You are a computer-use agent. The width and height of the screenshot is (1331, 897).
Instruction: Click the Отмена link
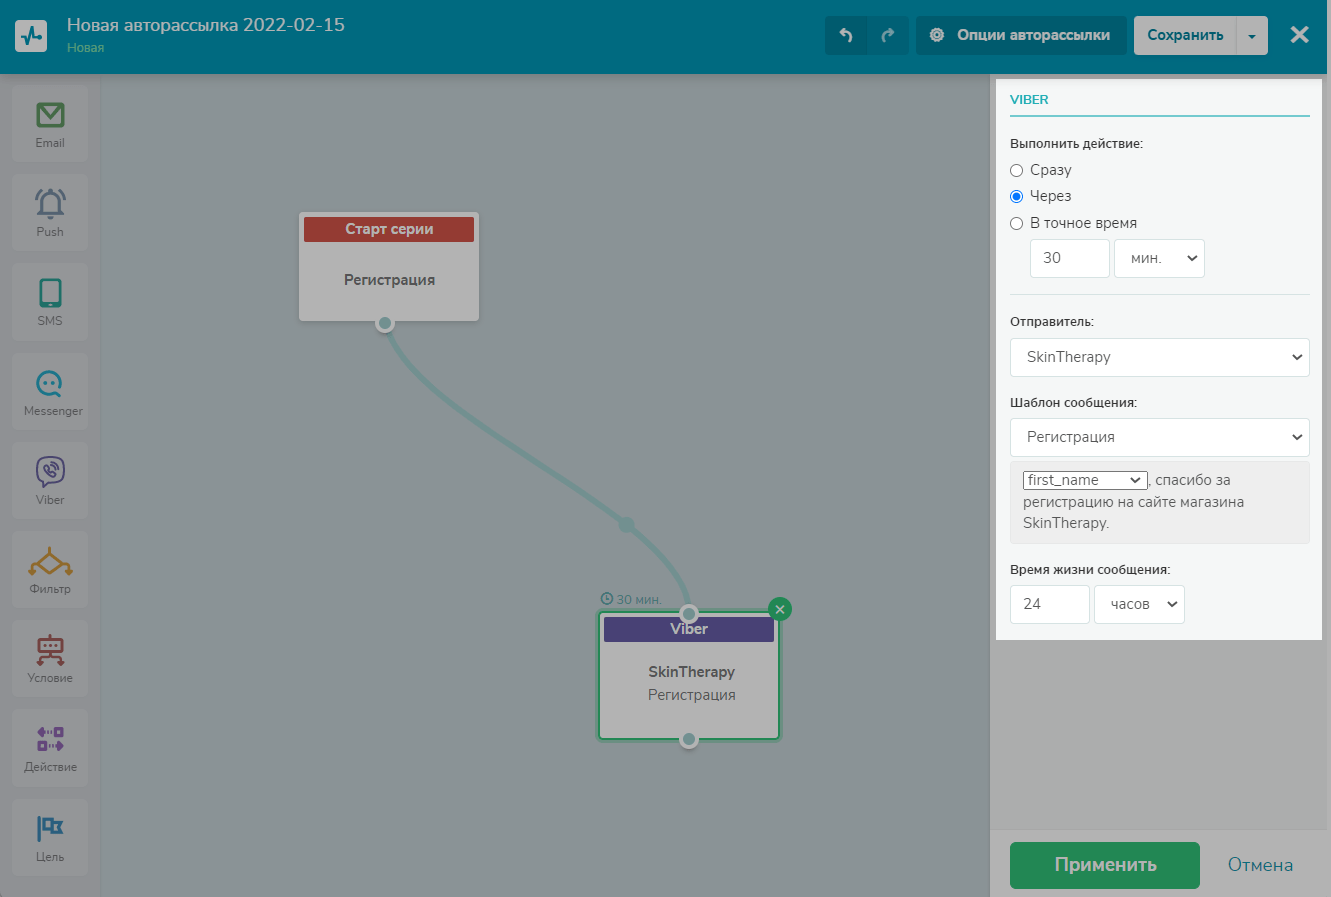tap(1260, 865)
